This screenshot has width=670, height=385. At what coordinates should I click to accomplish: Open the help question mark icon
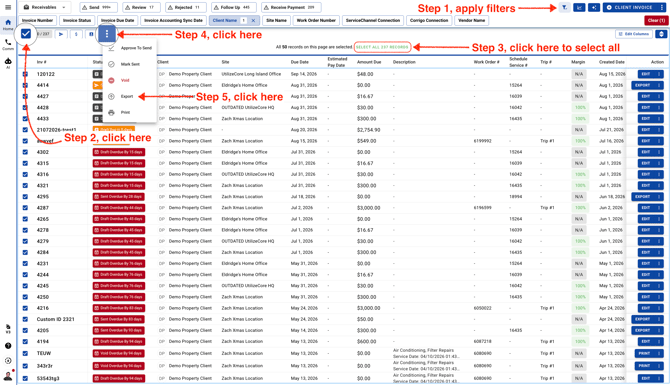pyautogui.click(x=8, y=346)
